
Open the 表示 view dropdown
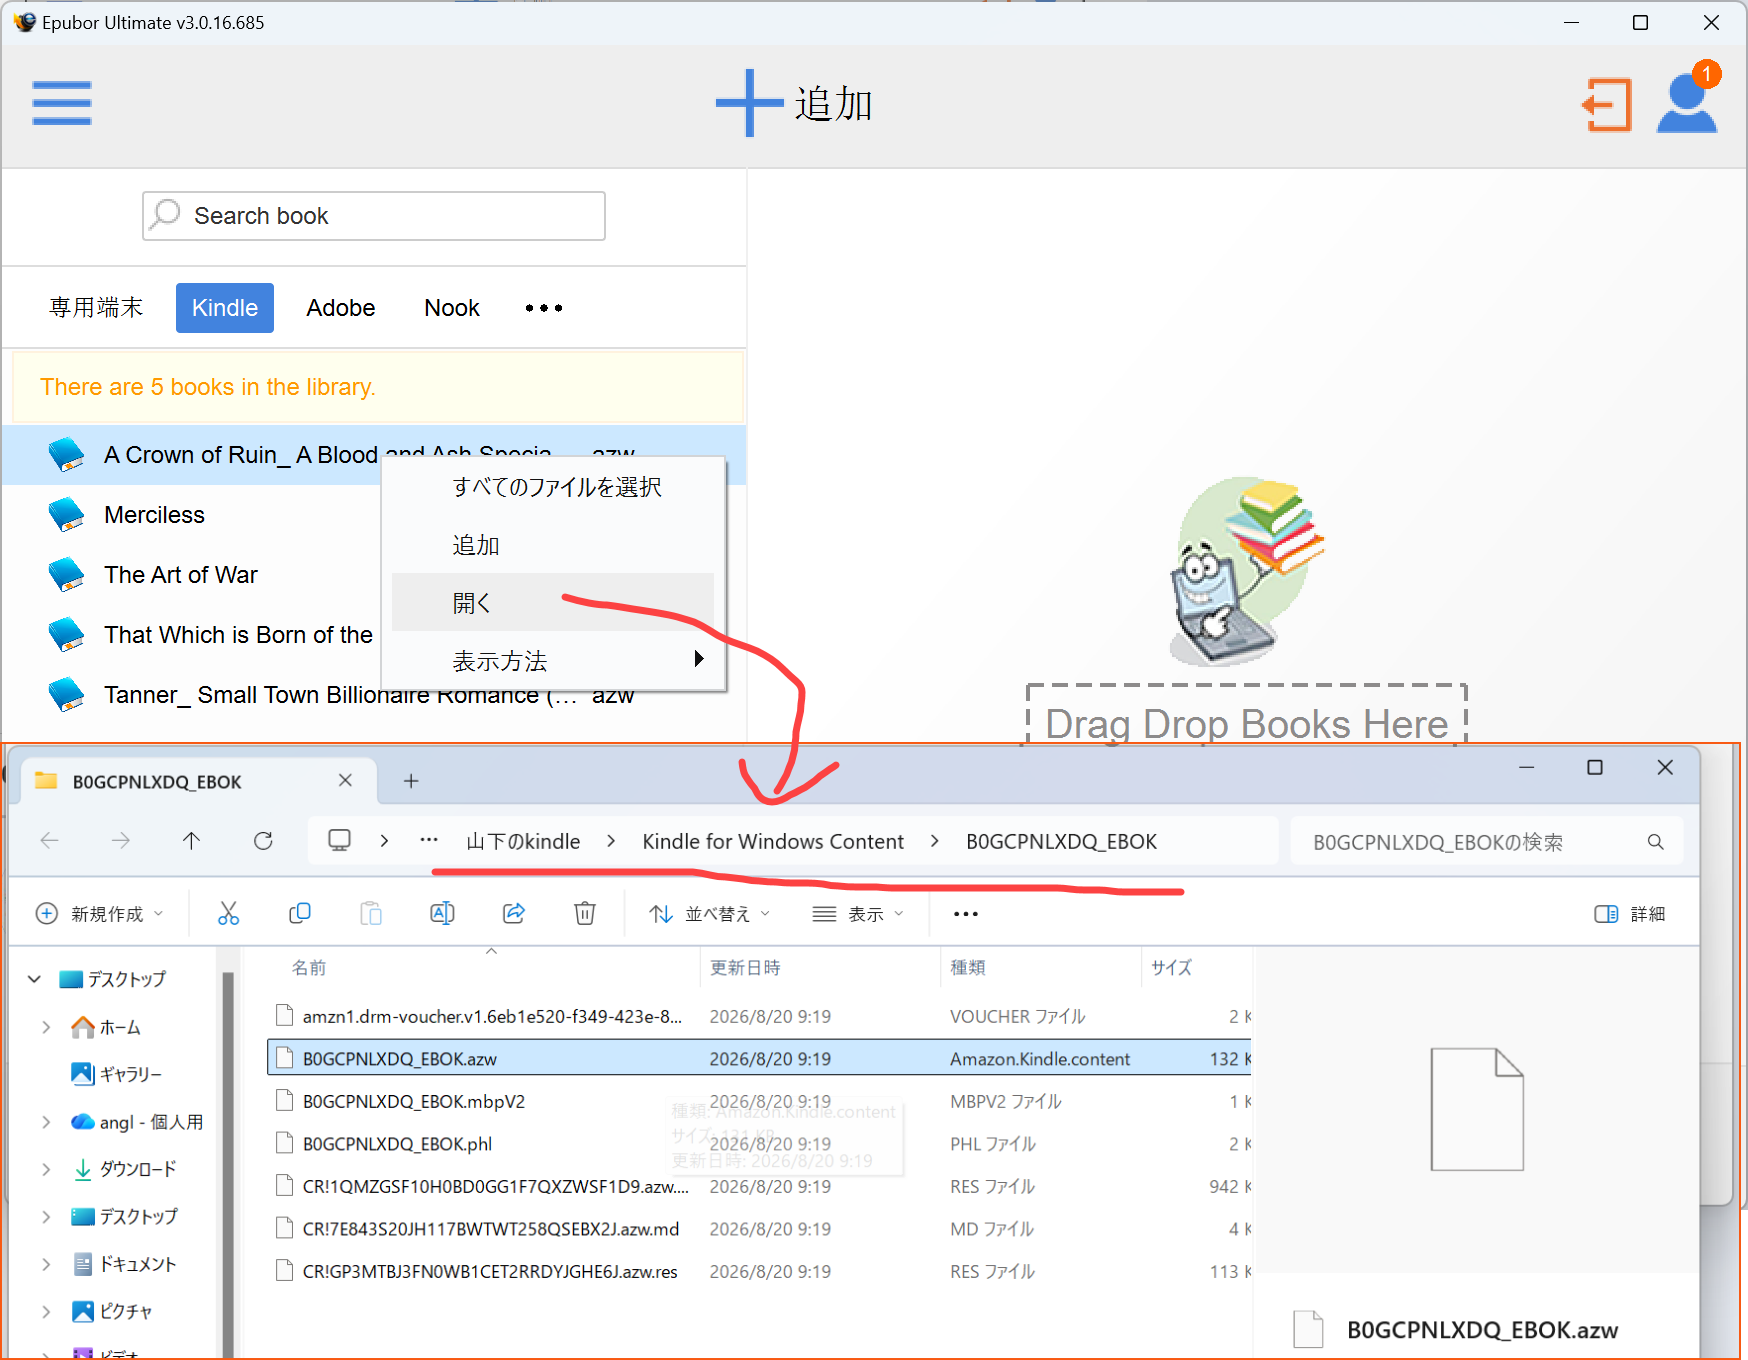point(858,914)
